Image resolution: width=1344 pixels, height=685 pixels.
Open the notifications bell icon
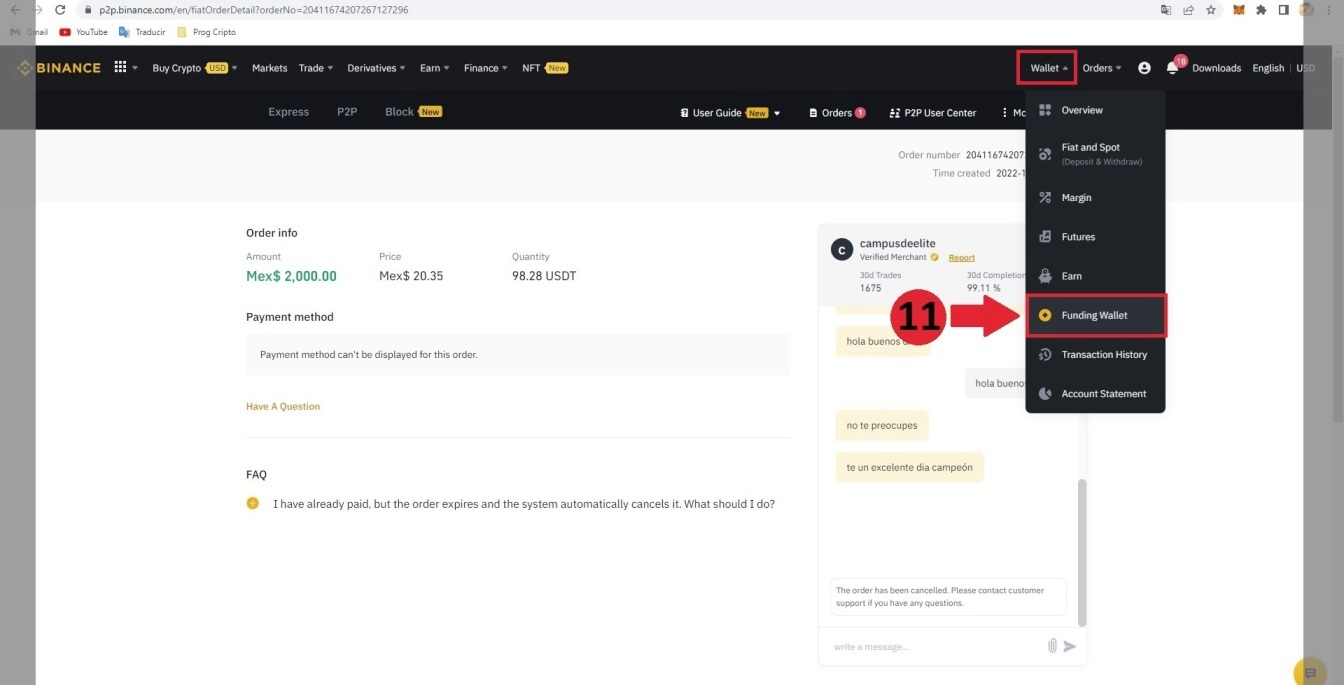(x=1172, y=68)
